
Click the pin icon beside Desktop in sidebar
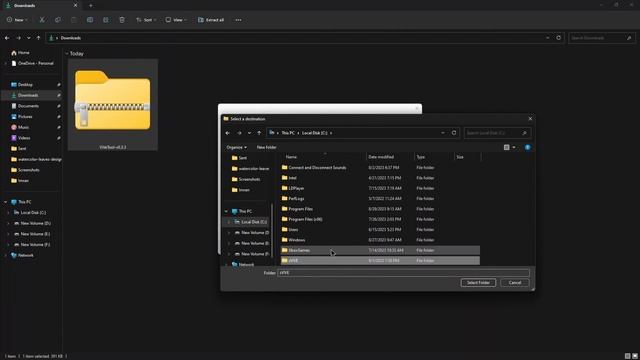pyautogui.click(x=58, y=84)
